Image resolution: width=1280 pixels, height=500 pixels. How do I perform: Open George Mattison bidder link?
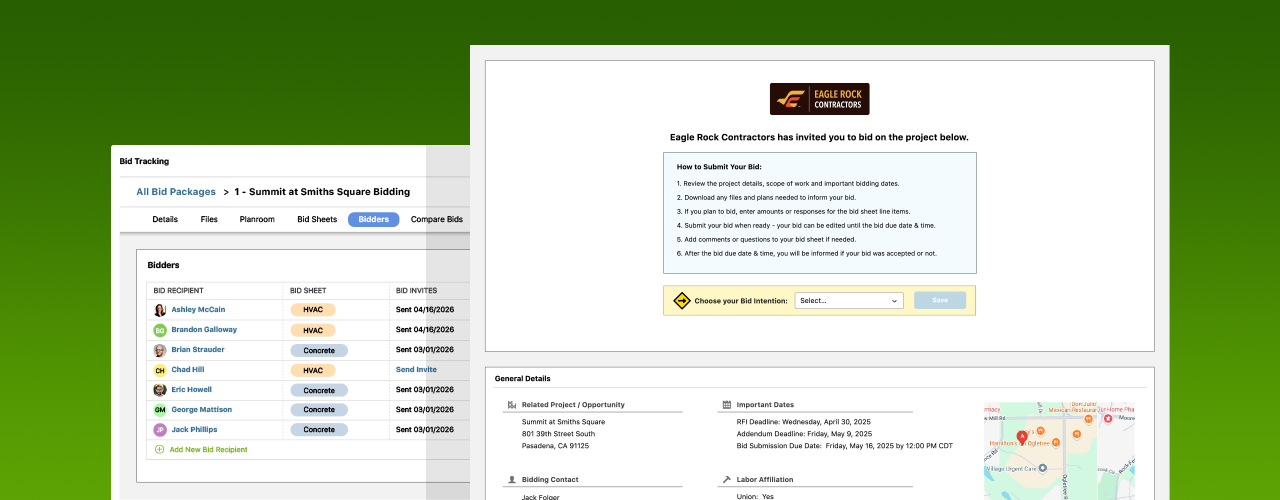coord(201,410)
